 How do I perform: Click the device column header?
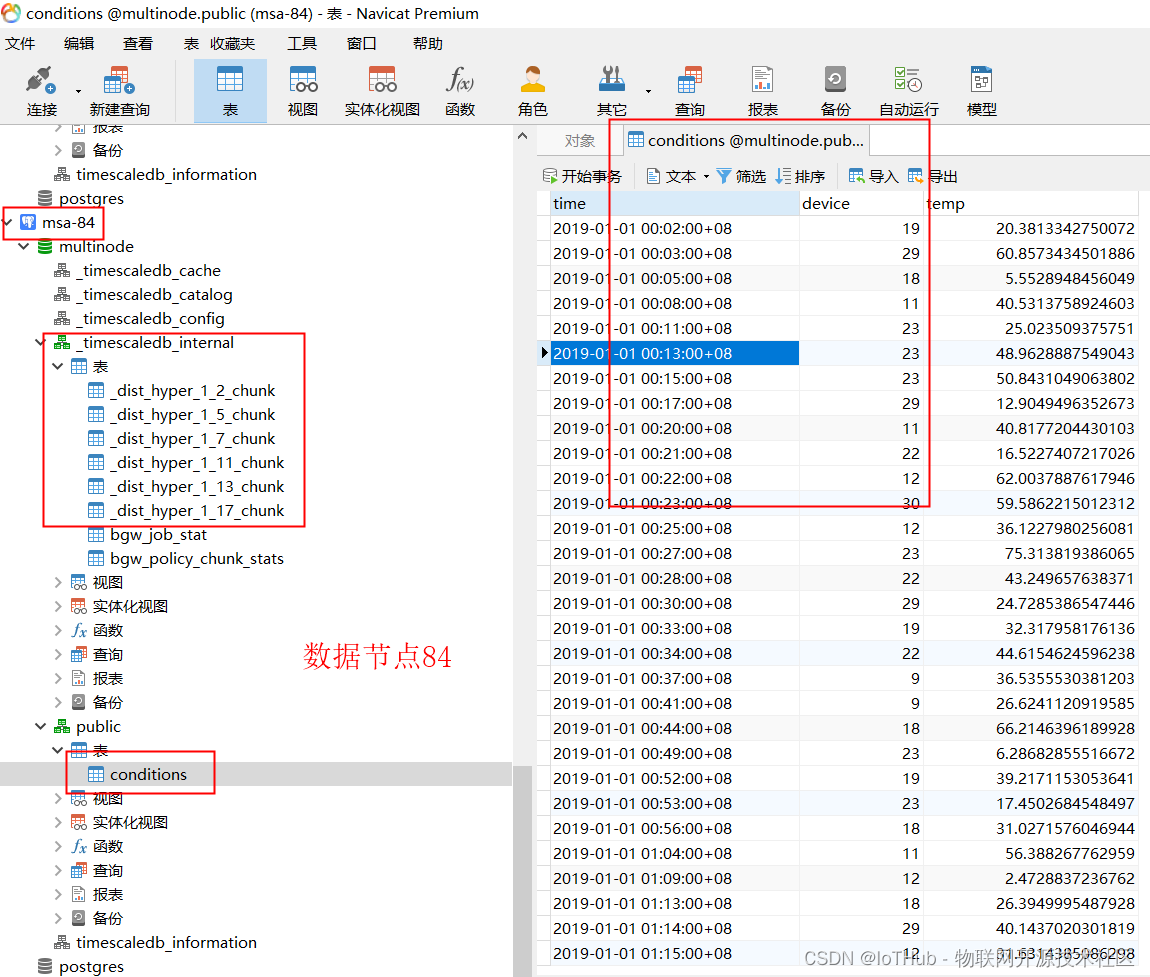(x=861, y=203)
